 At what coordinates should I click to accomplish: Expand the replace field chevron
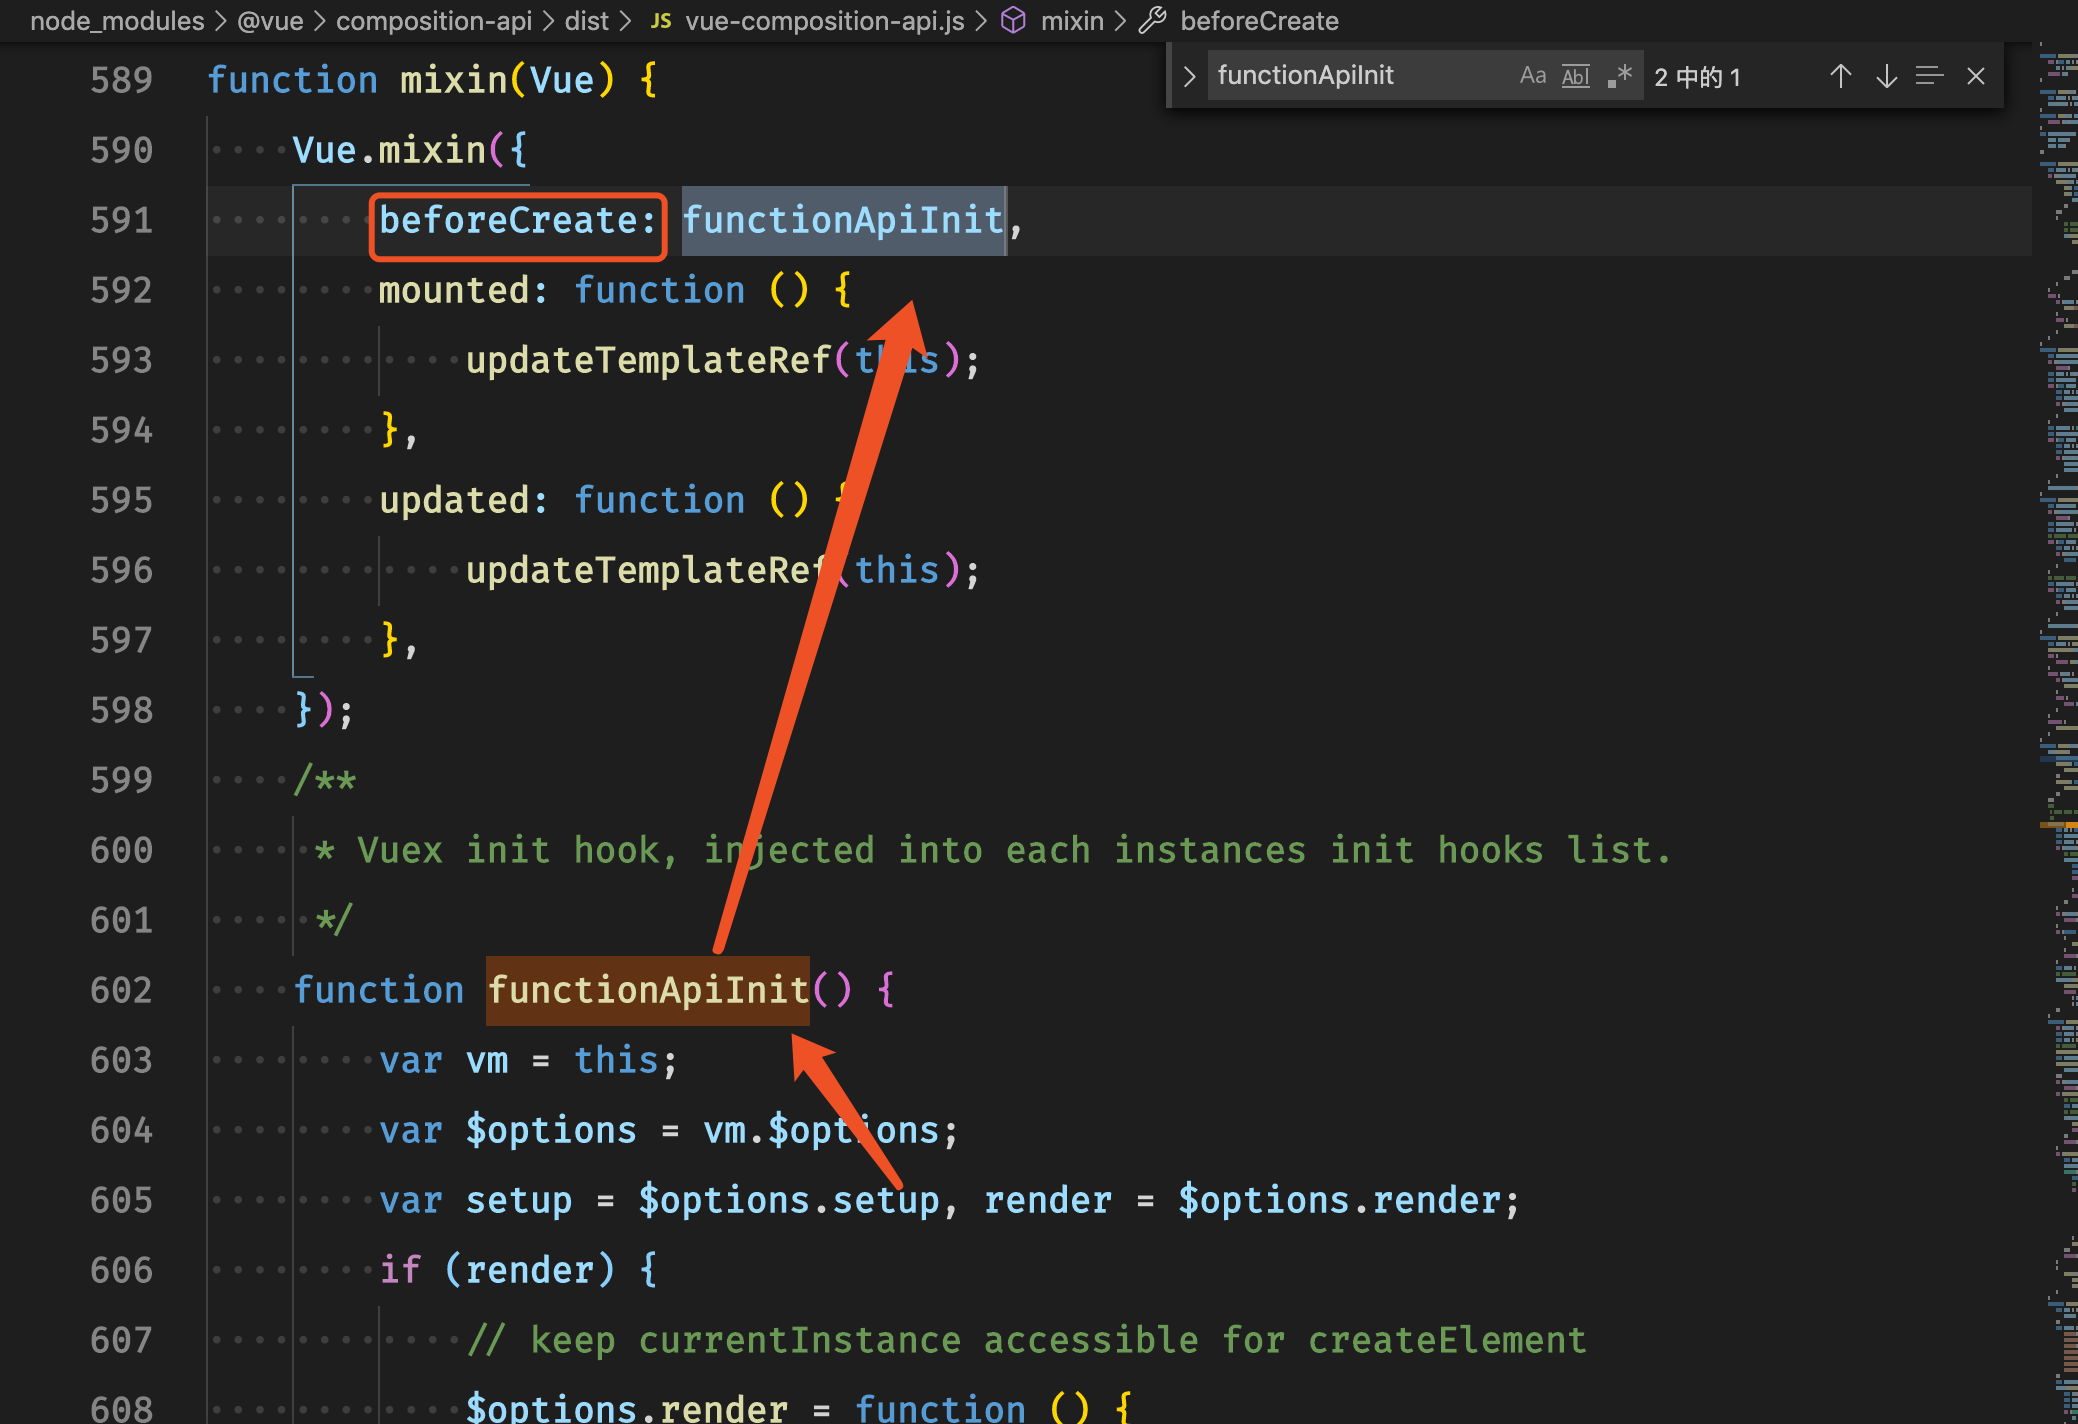(1189, 76)
